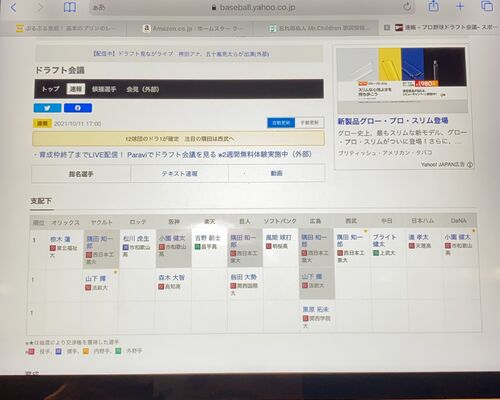Open player 黒原 拓未 under 広島
The height and width of the screenshot is (400, 500).
pyautogui.click(x=315, y=309)
